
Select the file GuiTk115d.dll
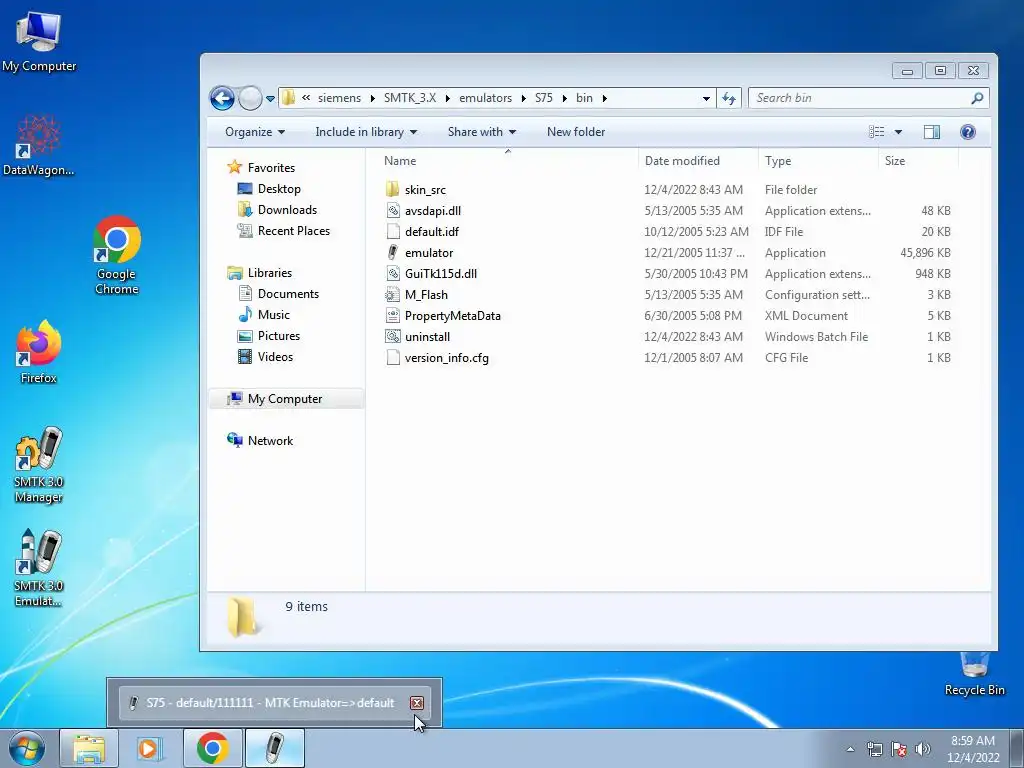(x=441, y=274)
